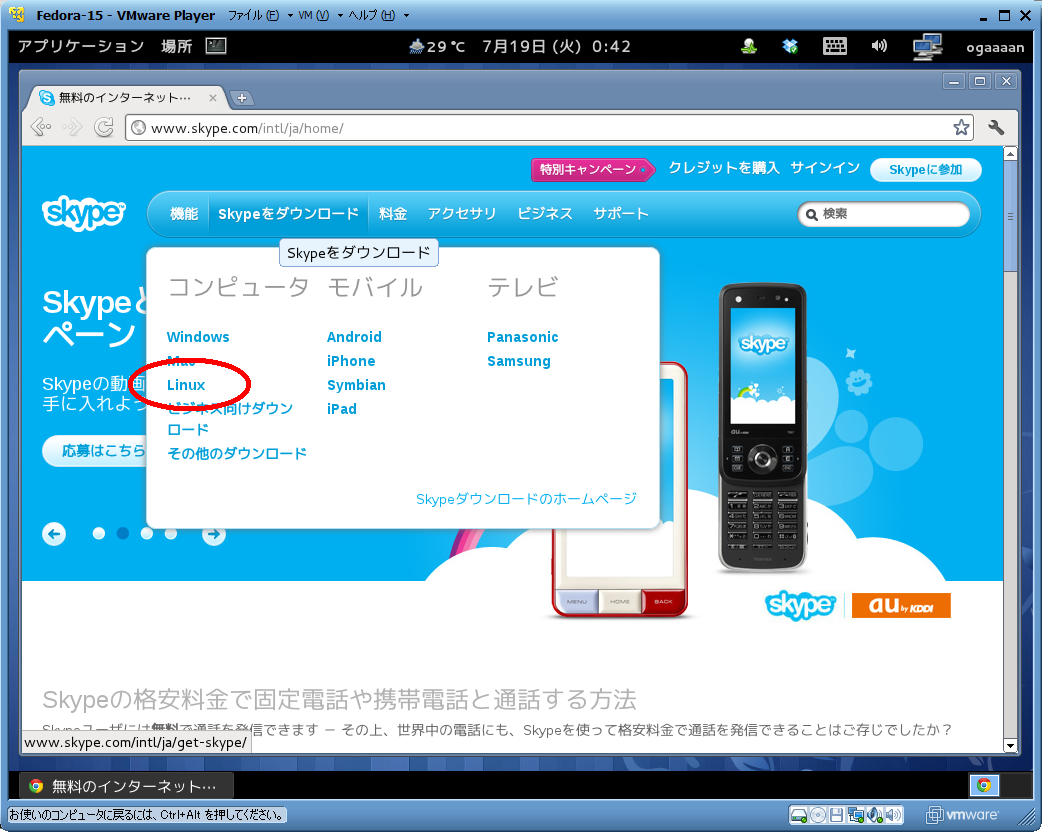Open the Dropbox tray icon
This screenshot has width=1042, height=832.
pyautogui.click(x=789, y=46)
